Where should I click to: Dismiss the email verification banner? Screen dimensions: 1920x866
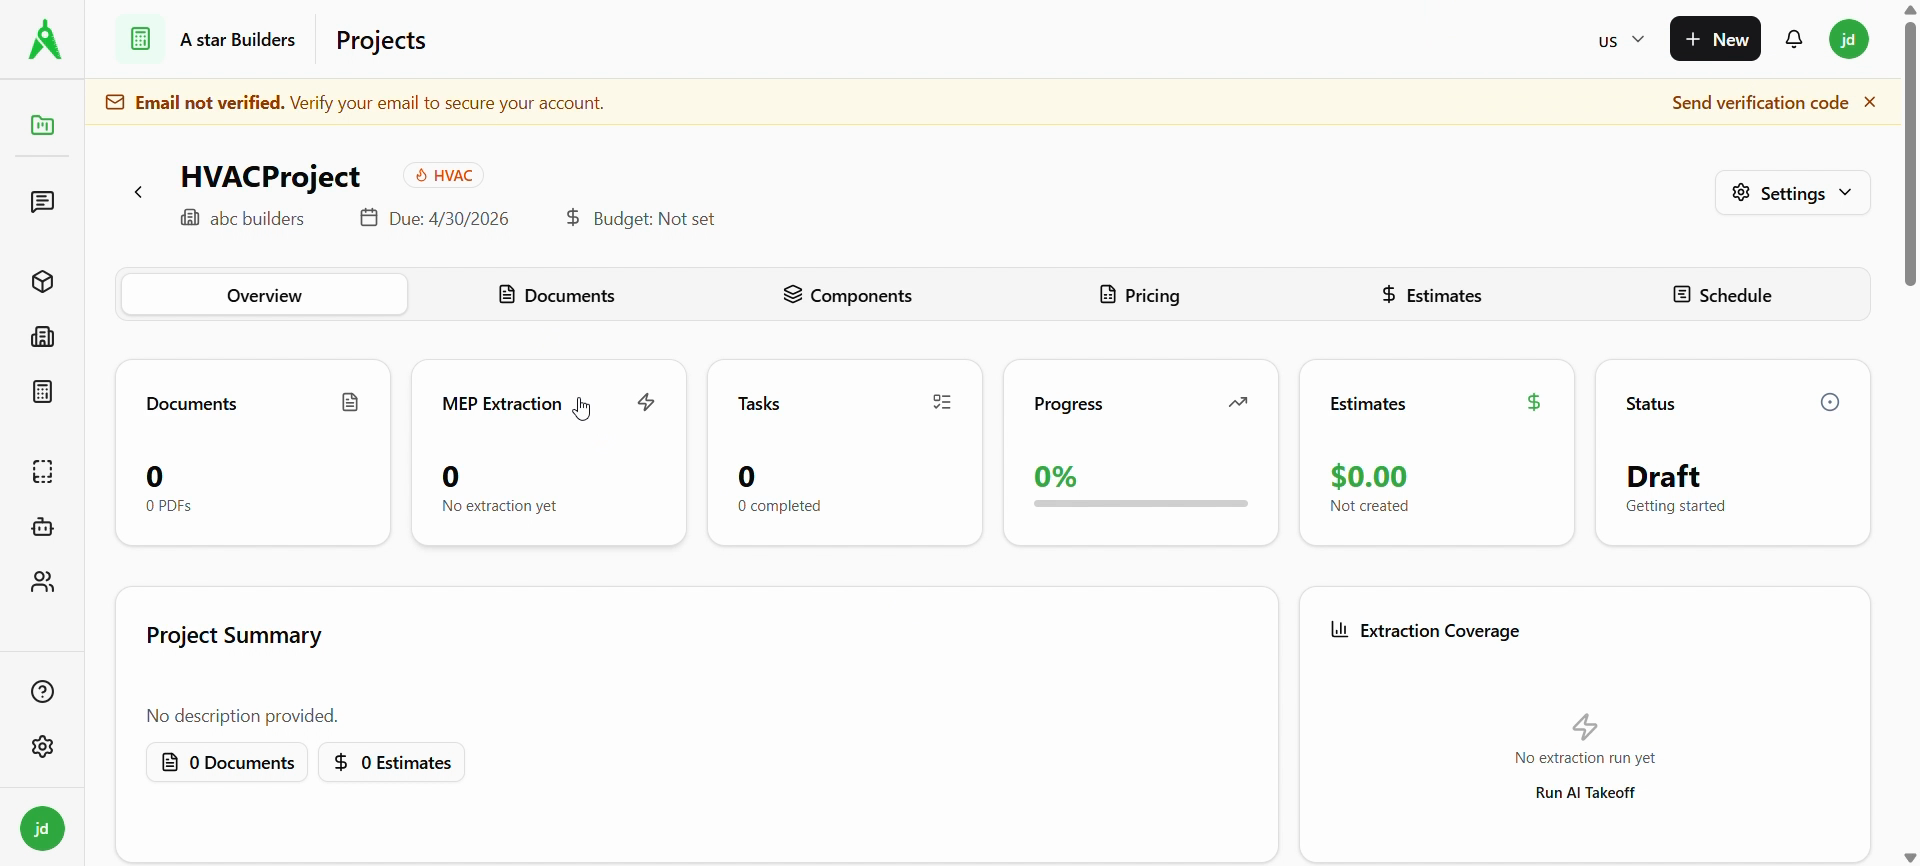click(x=1871, y=103)
